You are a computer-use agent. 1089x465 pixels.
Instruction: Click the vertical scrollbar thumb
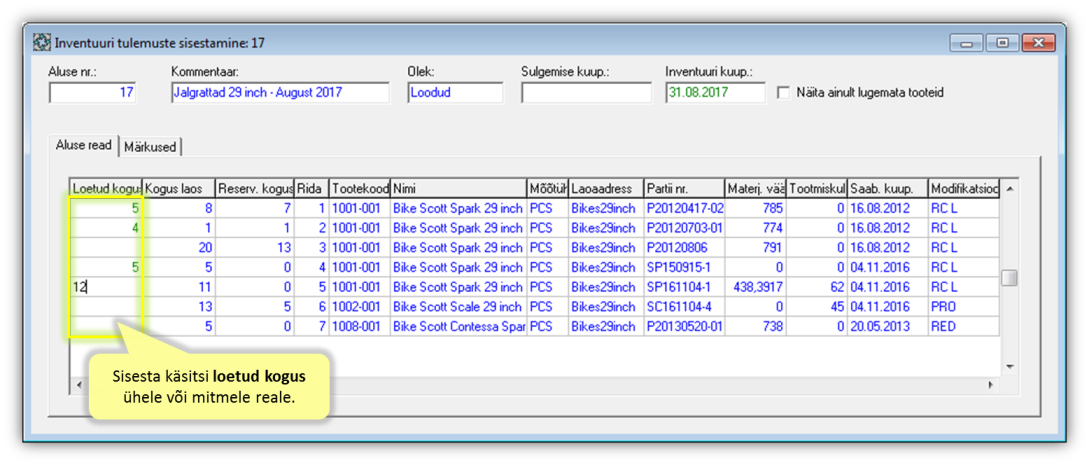tap(1009, 278)
